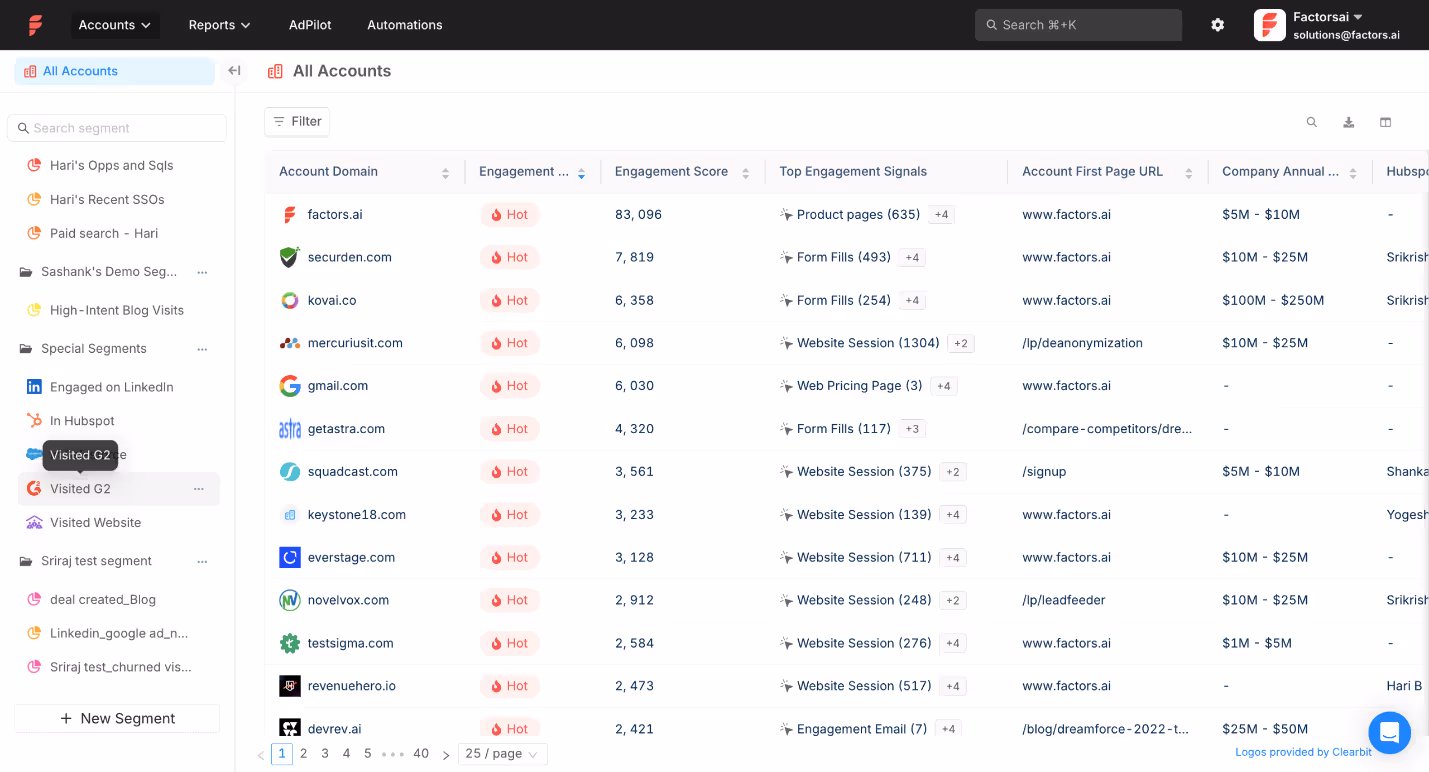Go to page 4 of results

(346, 753)
